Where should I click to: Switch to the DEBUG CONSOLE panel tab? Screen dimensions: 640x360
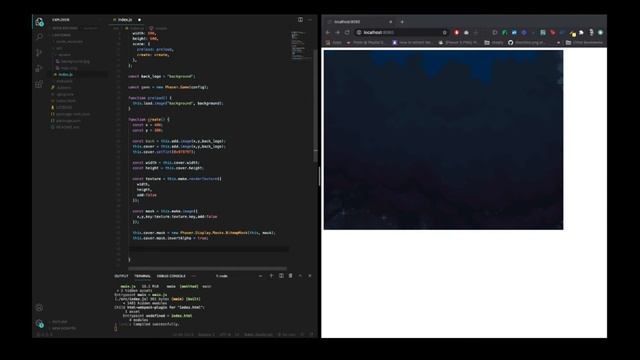coord(171,276)
